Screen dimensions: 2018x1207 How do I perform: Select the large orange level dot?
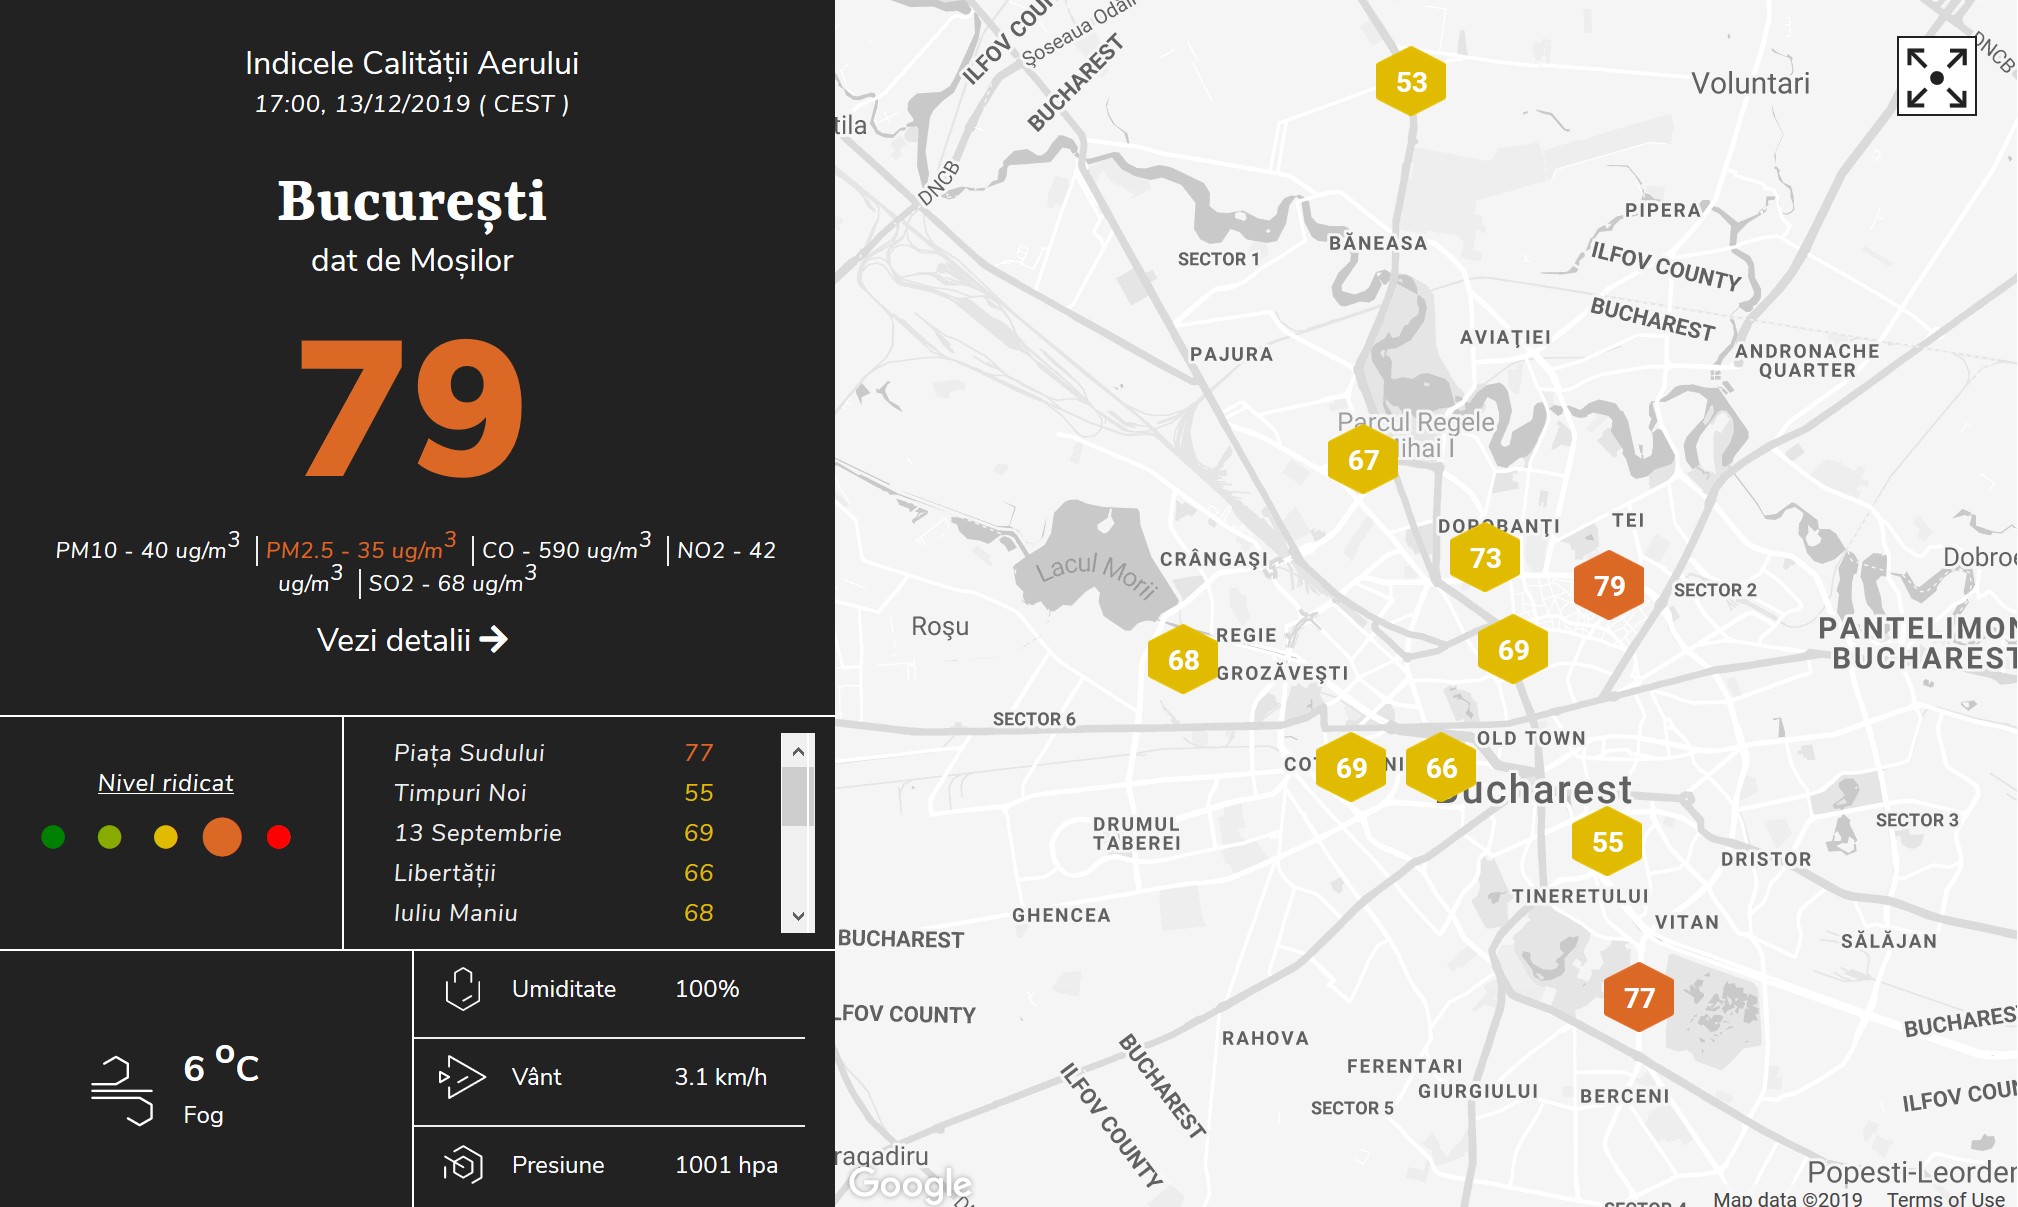(x=222, y=837)
